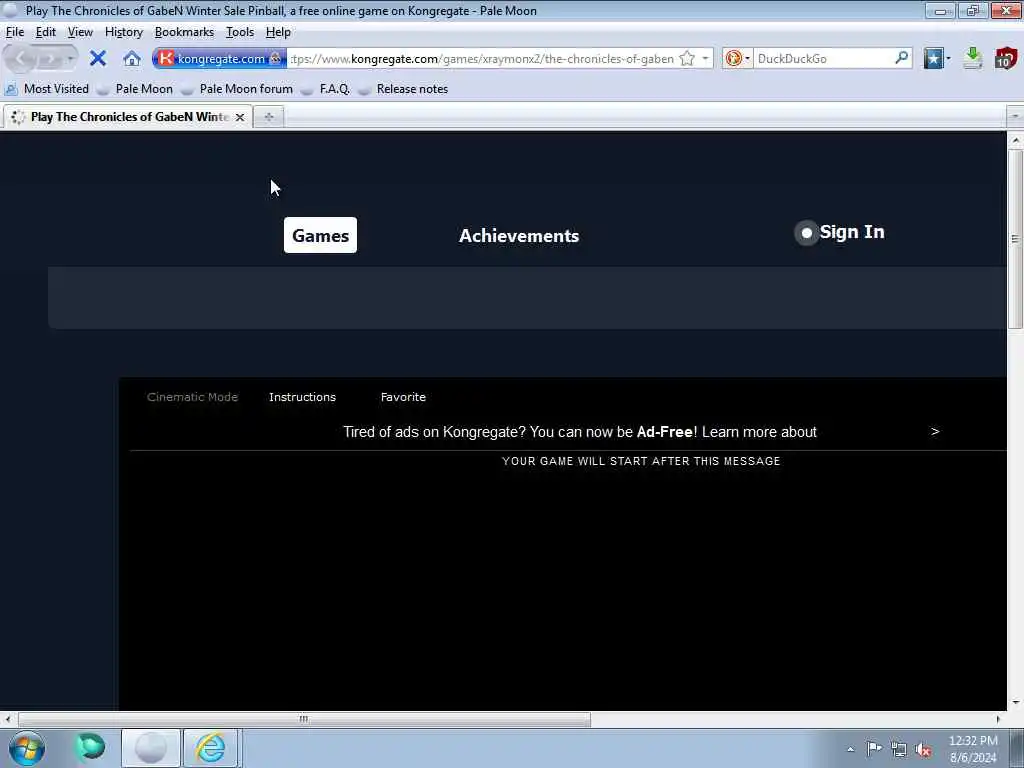Mark the game as Favorite
Screen dimensions: 1024x768
coord(403,397)
